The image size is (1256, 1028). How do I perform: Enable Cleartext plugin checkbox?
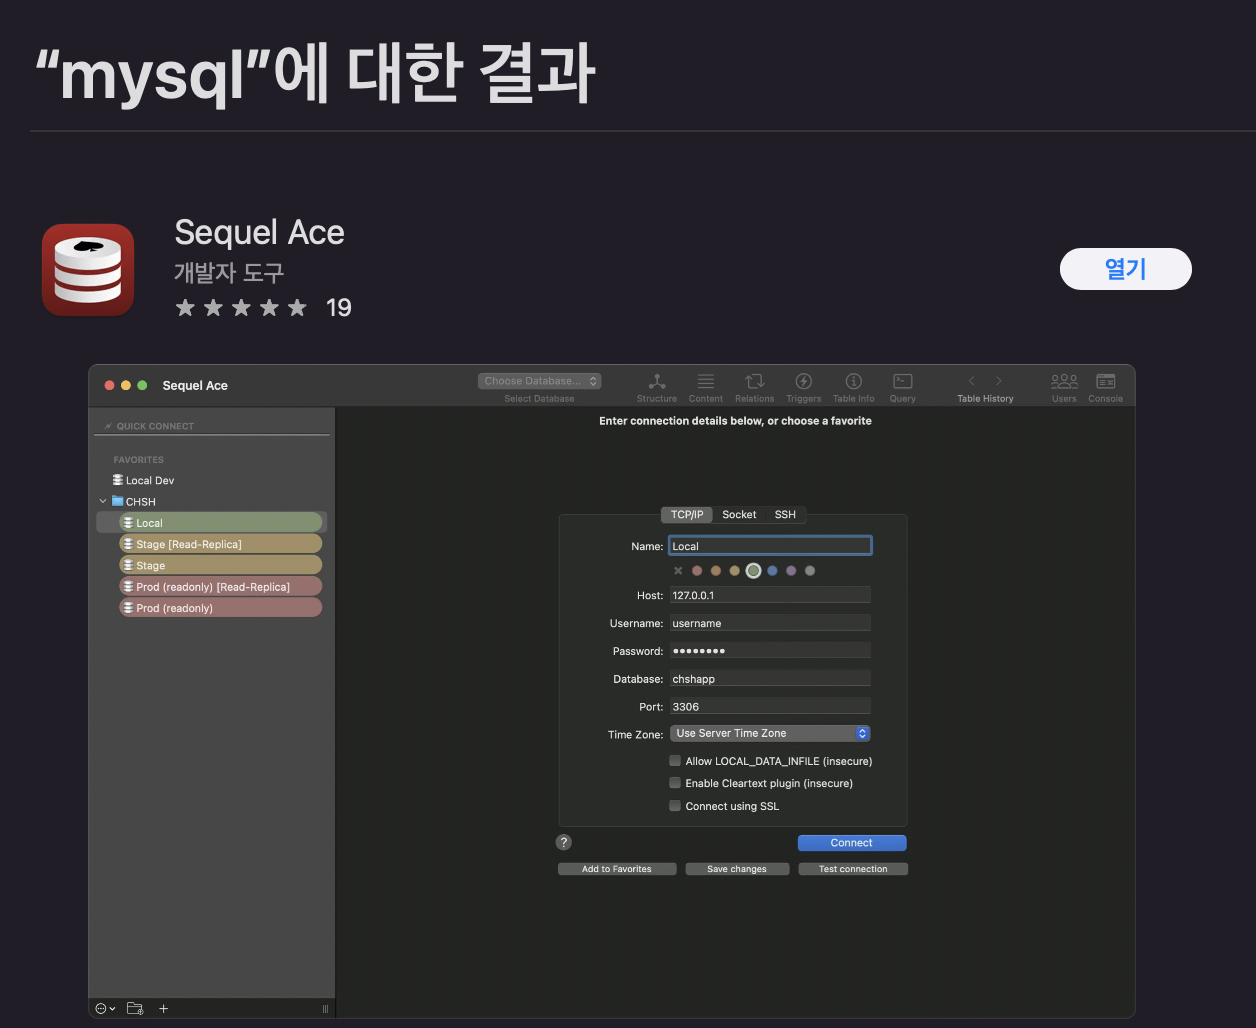(675, 783)
